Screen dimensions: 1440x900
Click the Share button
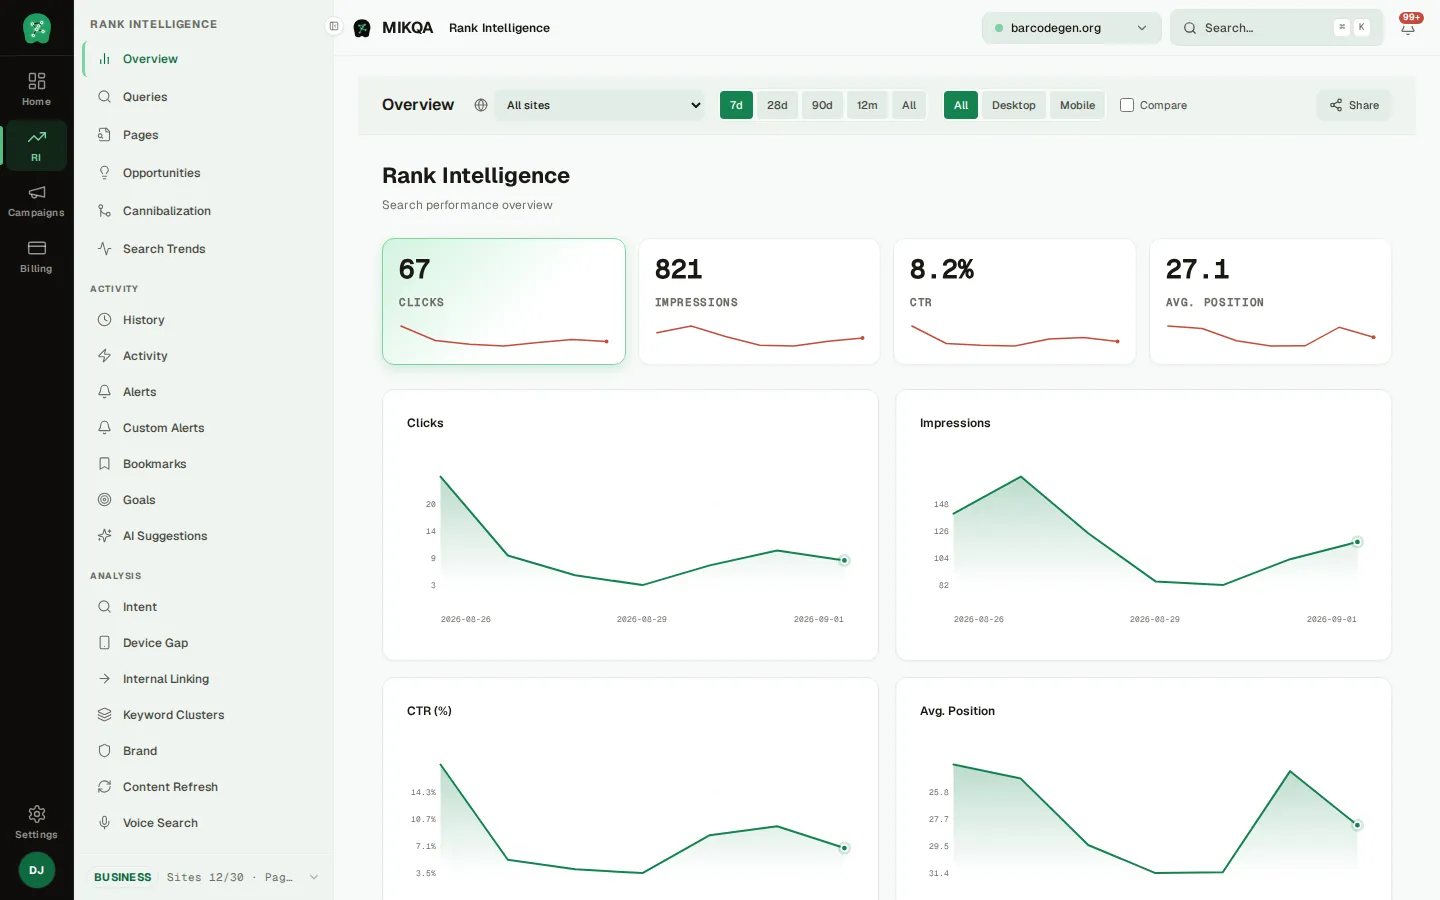click(x=1354, y=105)
